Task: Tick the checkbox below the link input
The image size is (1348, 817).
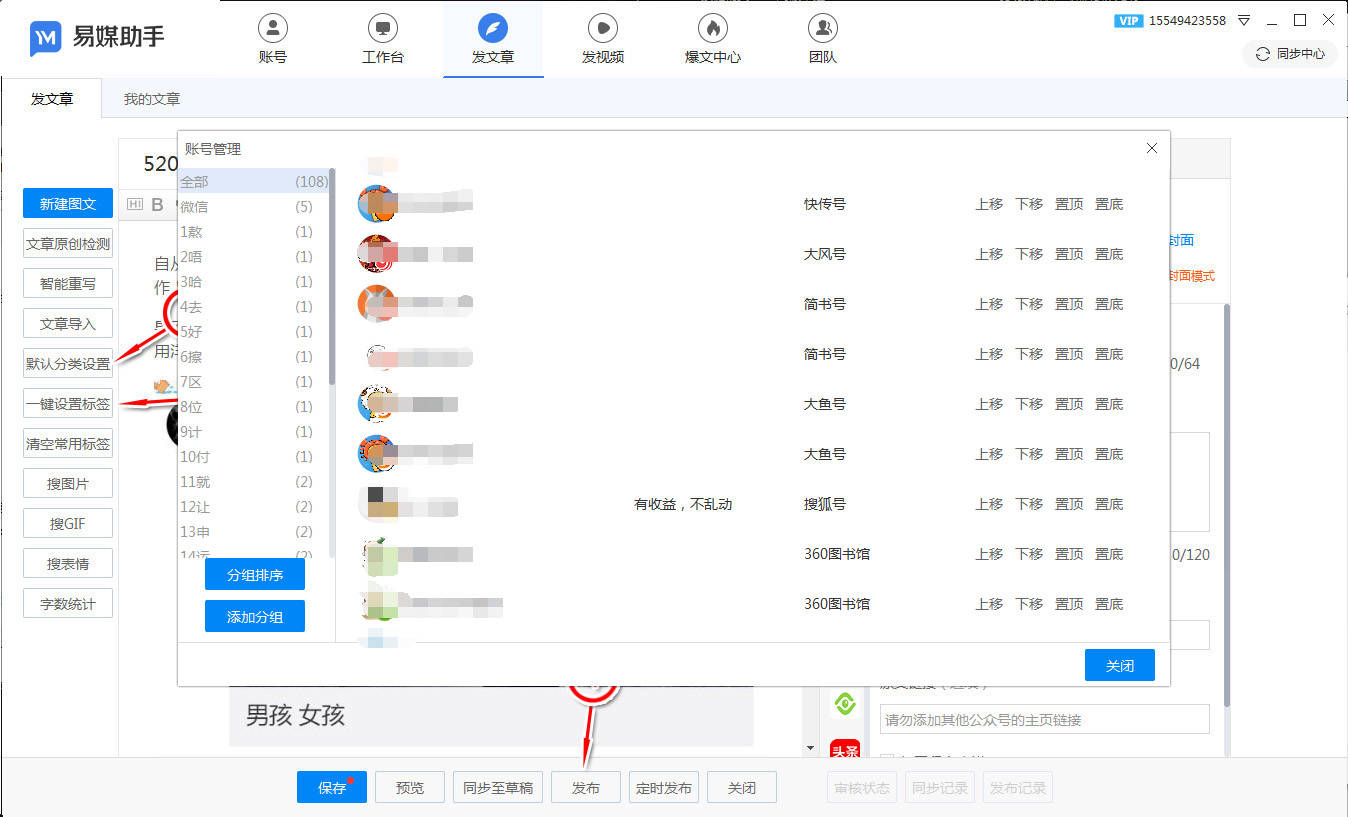Action: pyautogui.click(x=888, y=754)
